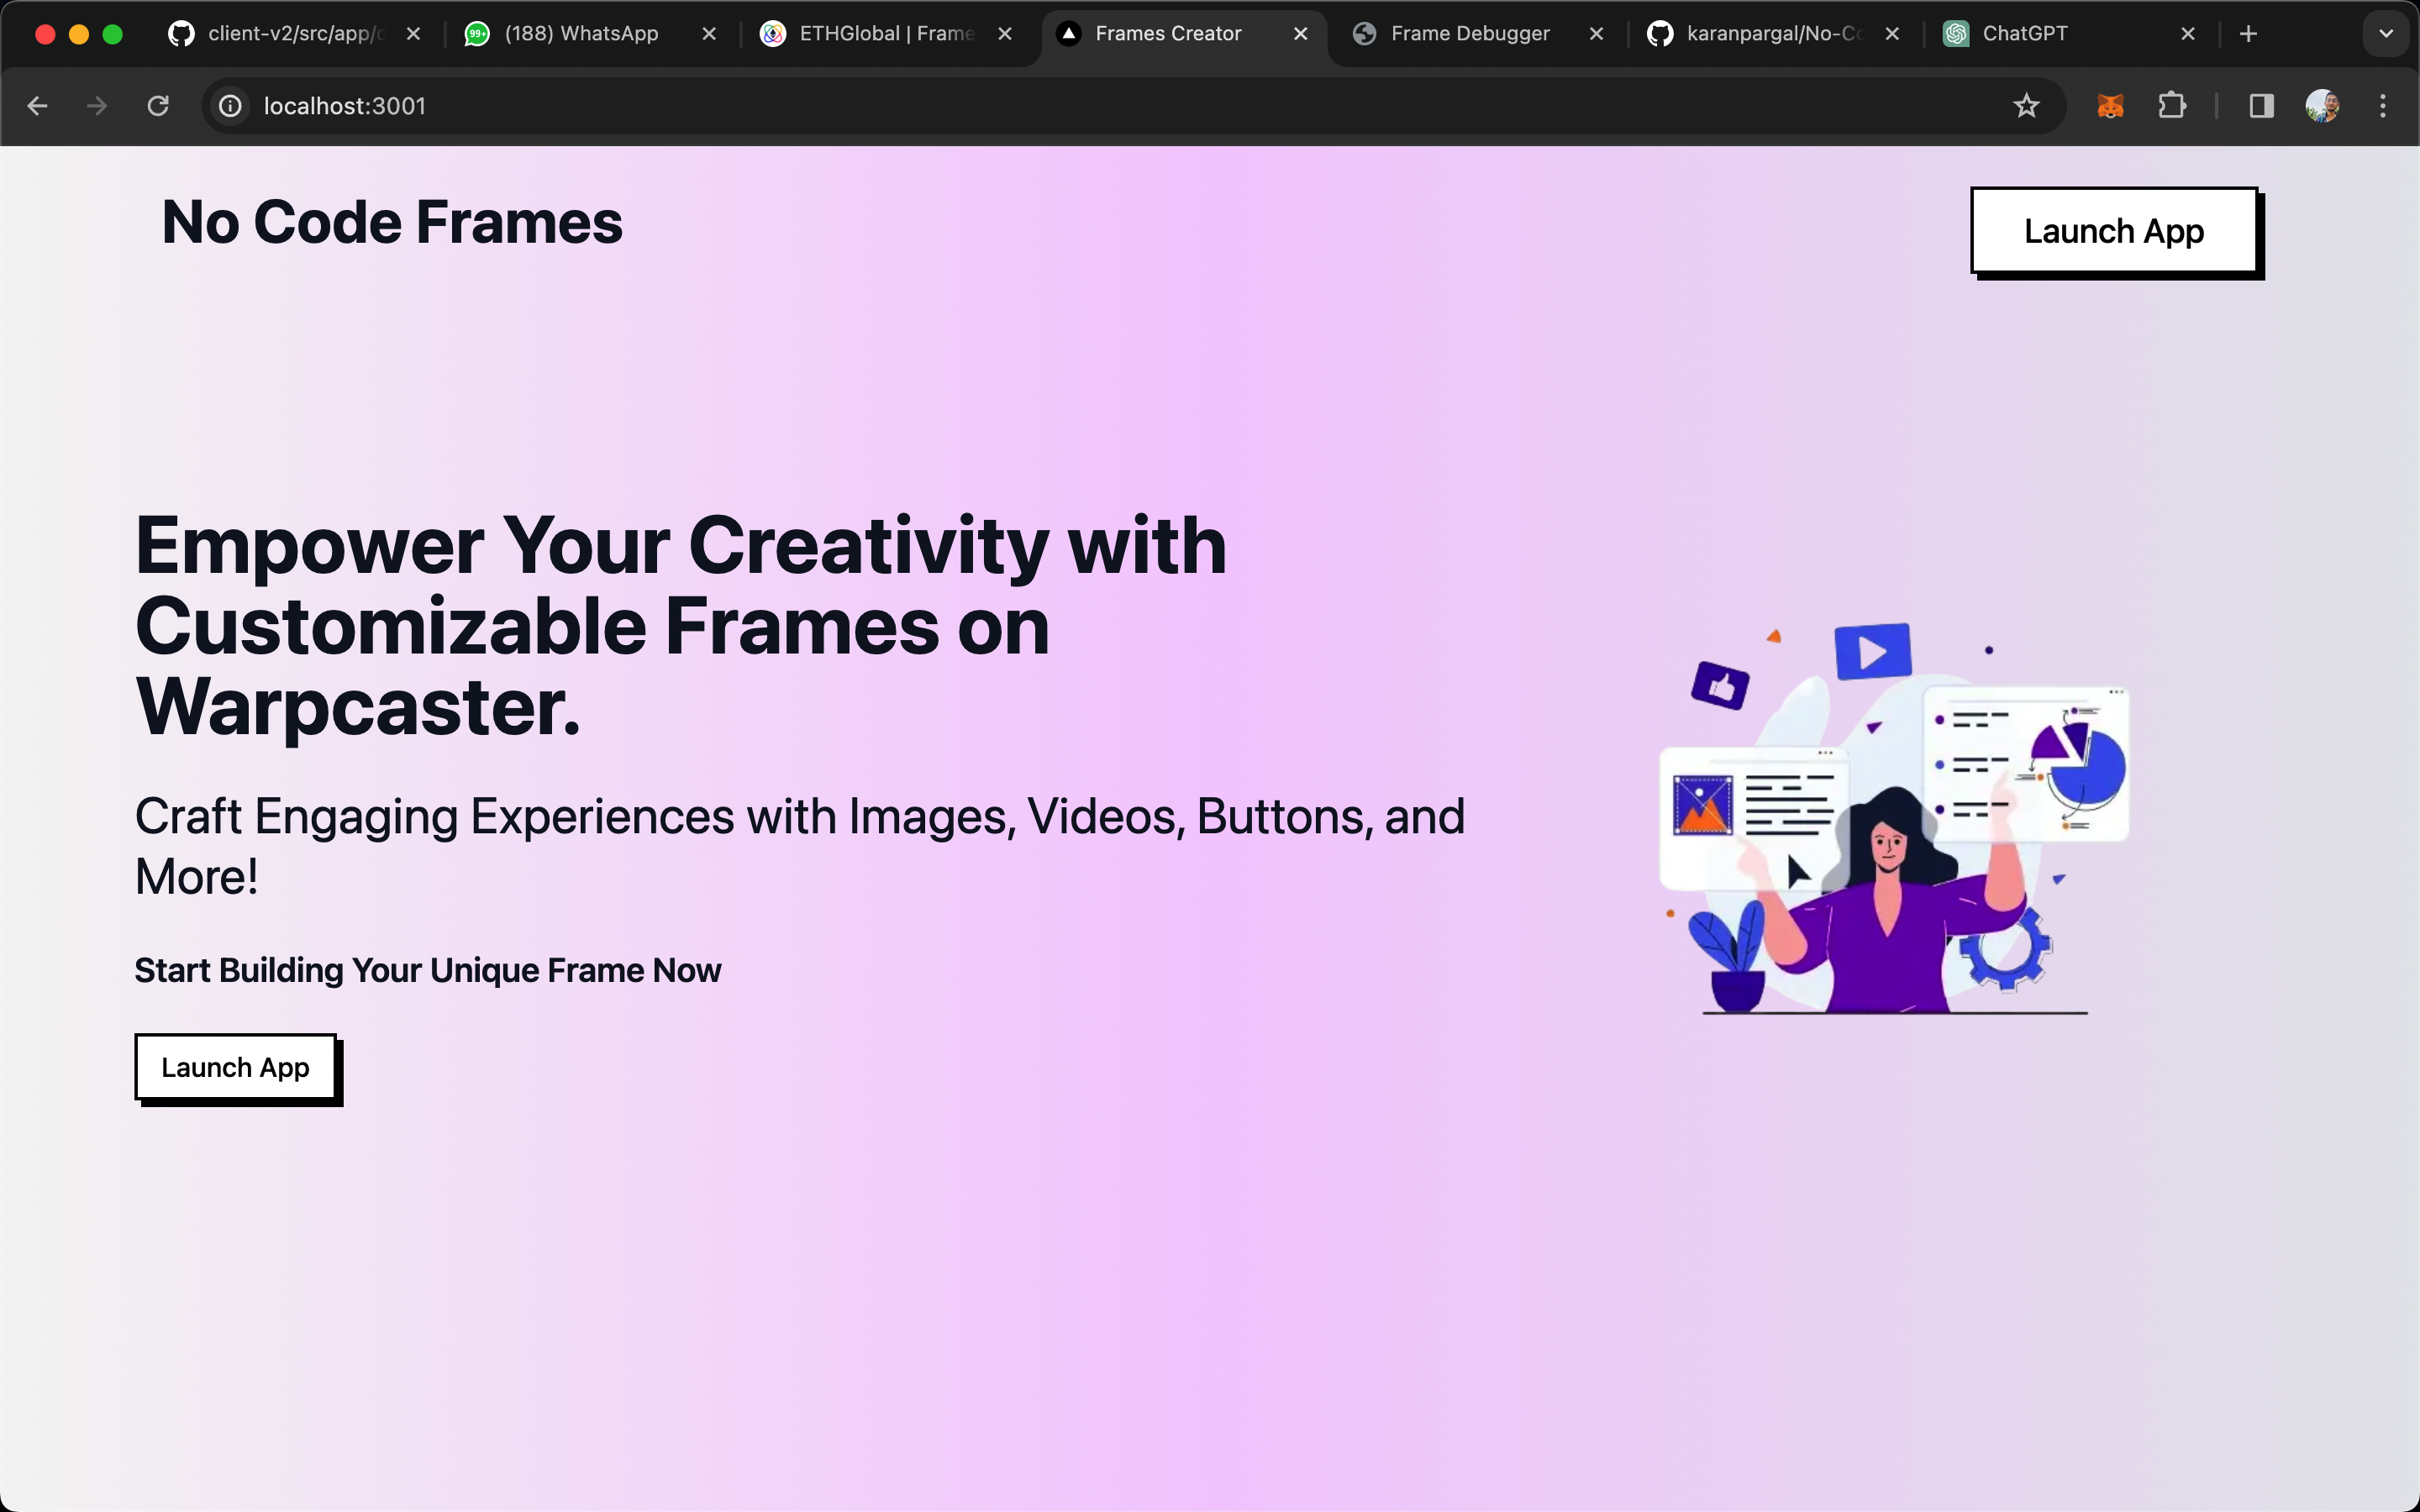Screen dimensions: 2420x1512
Task: Click the address bar URL field
Action: [343, 106]
